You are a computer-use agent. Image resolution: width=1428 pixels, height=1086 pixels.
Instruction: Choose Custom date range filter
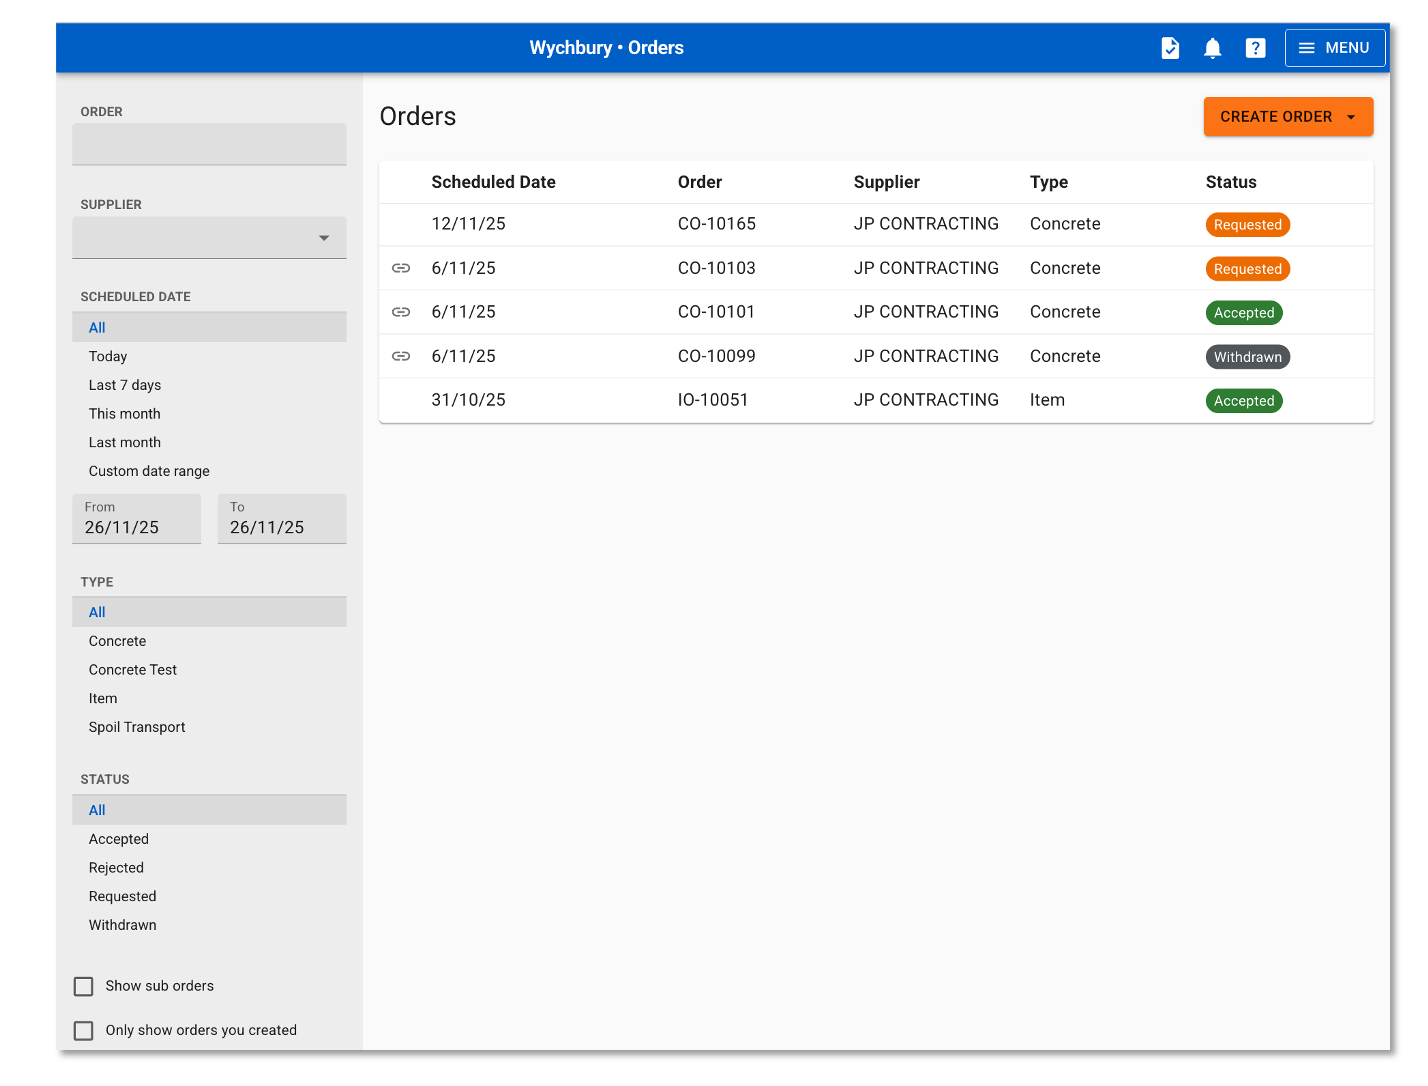(x=149, y=471)
